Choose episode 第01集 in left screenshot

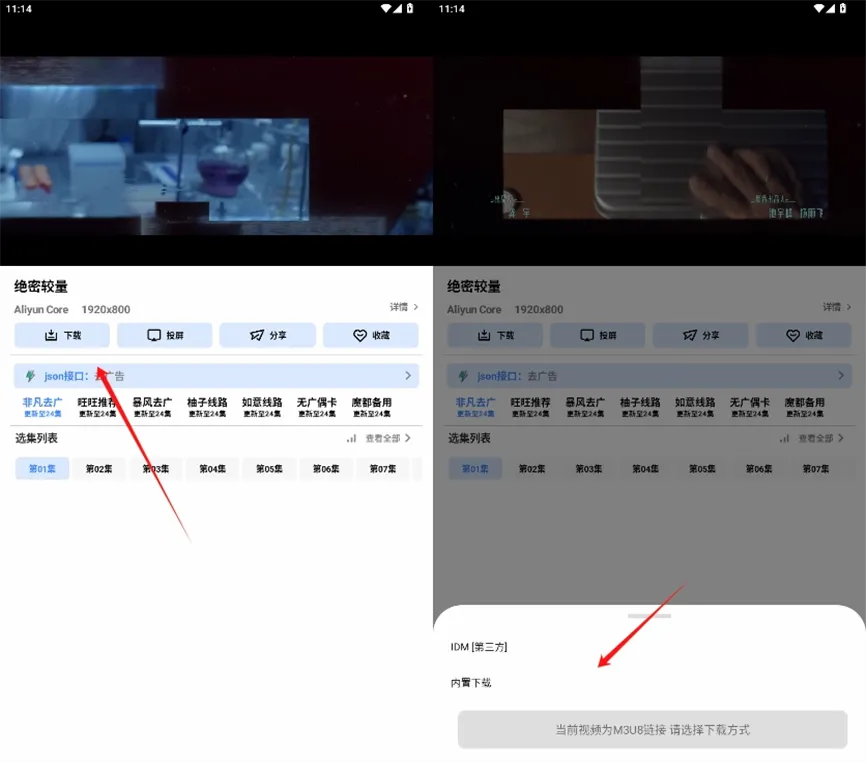click(42, 469)
